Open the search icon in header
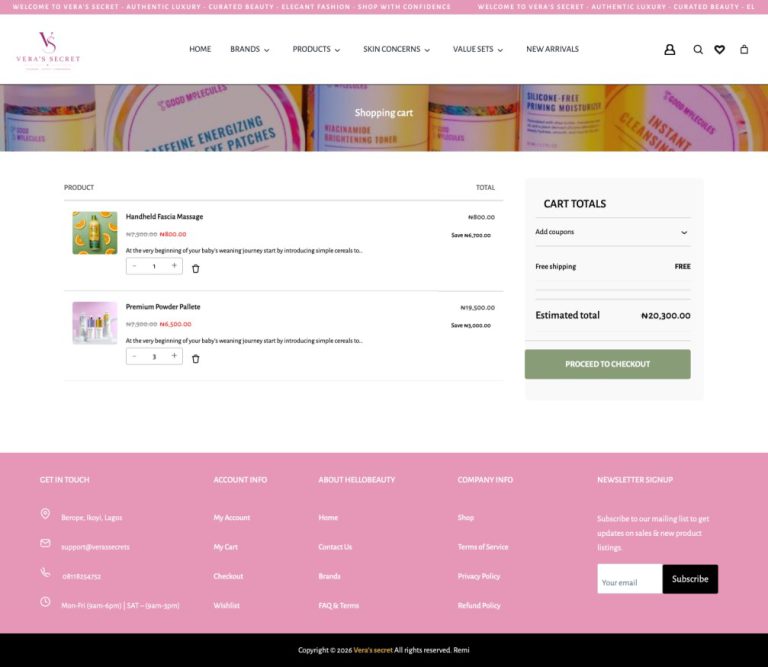The height and width of the screenshot is (667, 768). coord(698,49)
